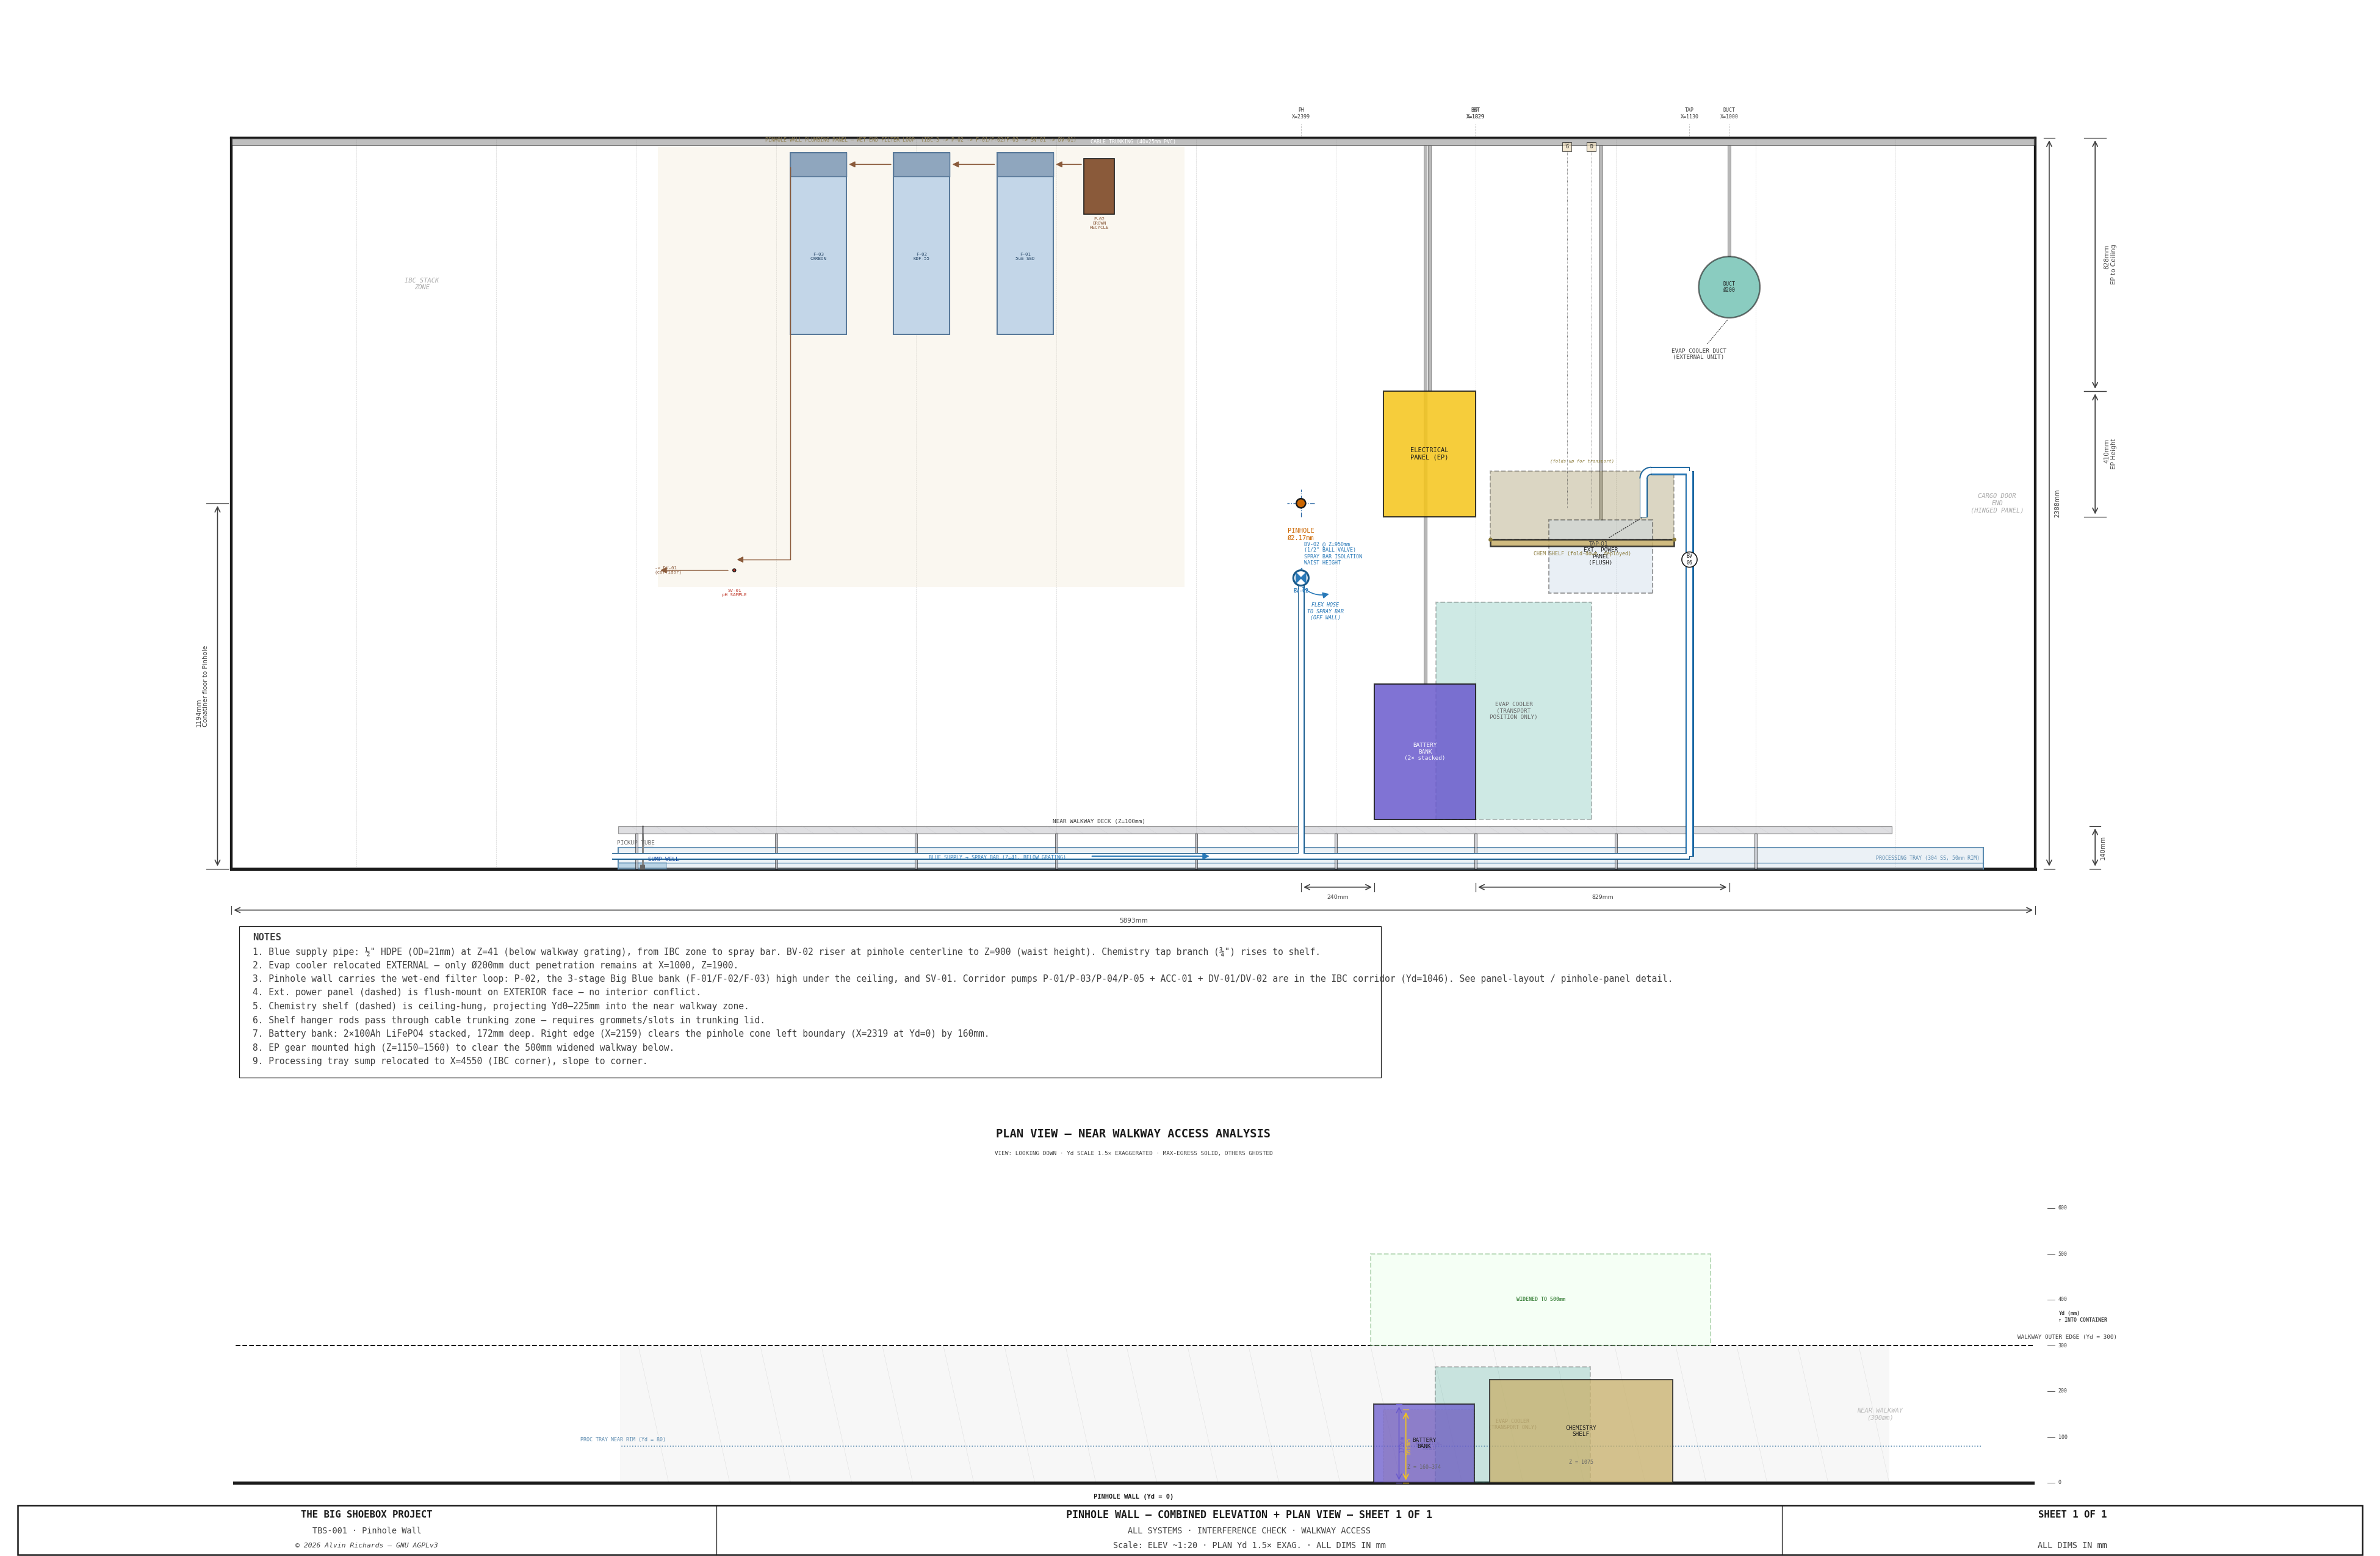
Task: Click the Z = 1075 chemistry shelf annotation
Action: click(1580, 1462)
